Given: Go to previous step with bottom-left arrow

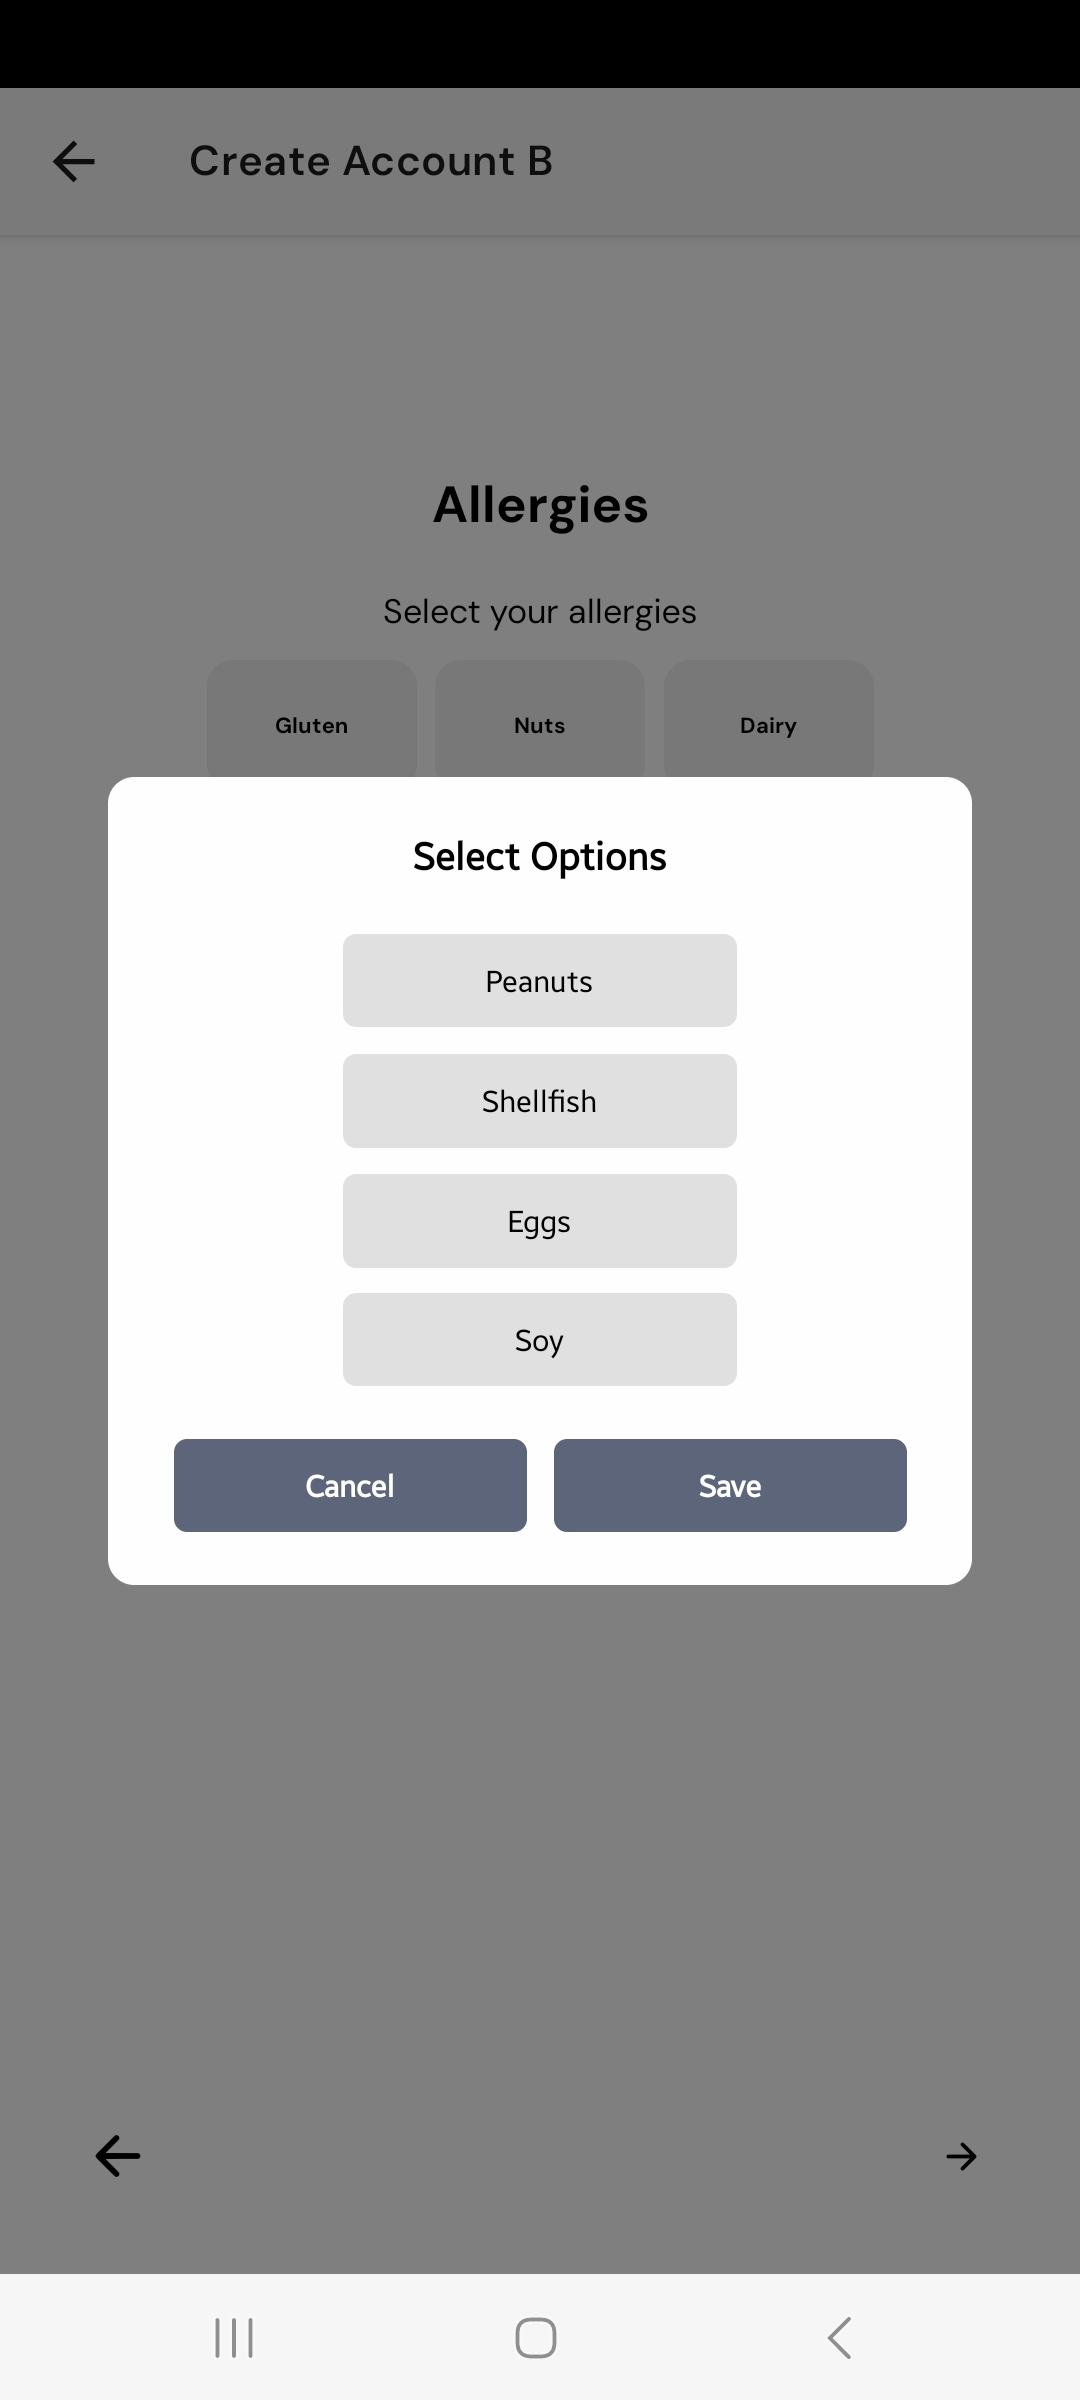Looking at the screenshot, I should [118, 2156].
